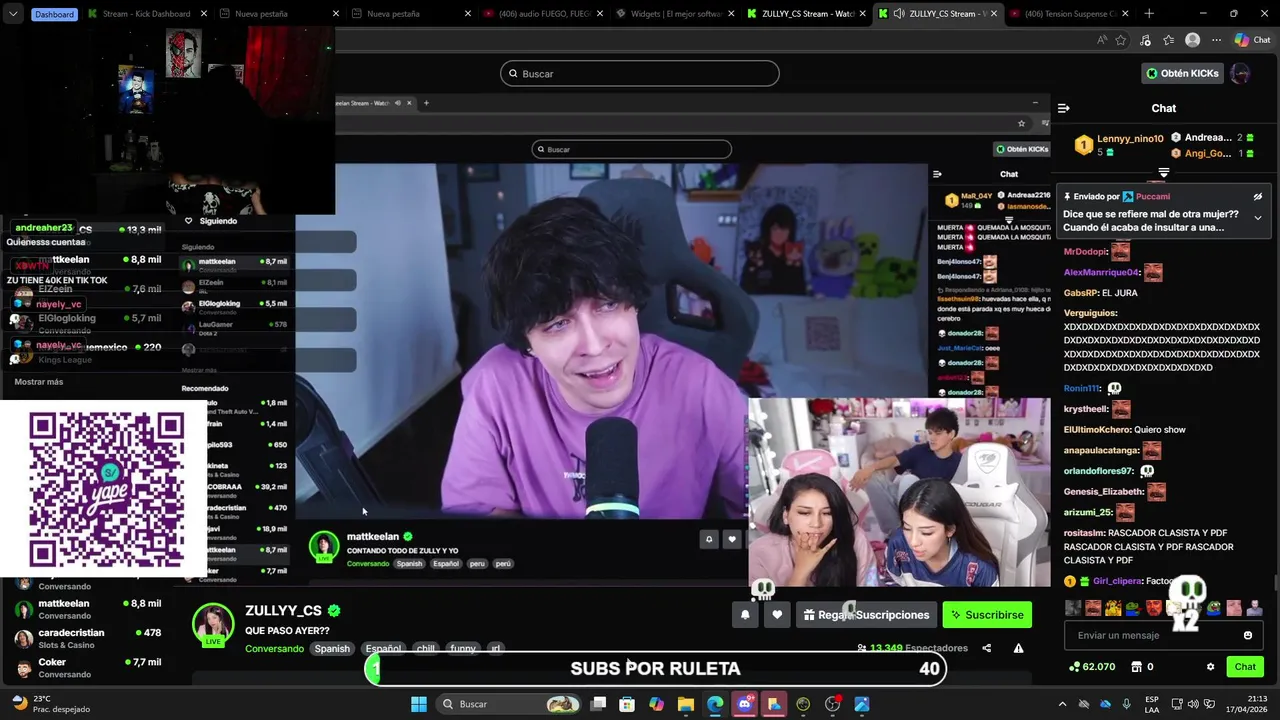Send message with the green Chat button
1280x720 pixels.
(x=1245, y=667)
